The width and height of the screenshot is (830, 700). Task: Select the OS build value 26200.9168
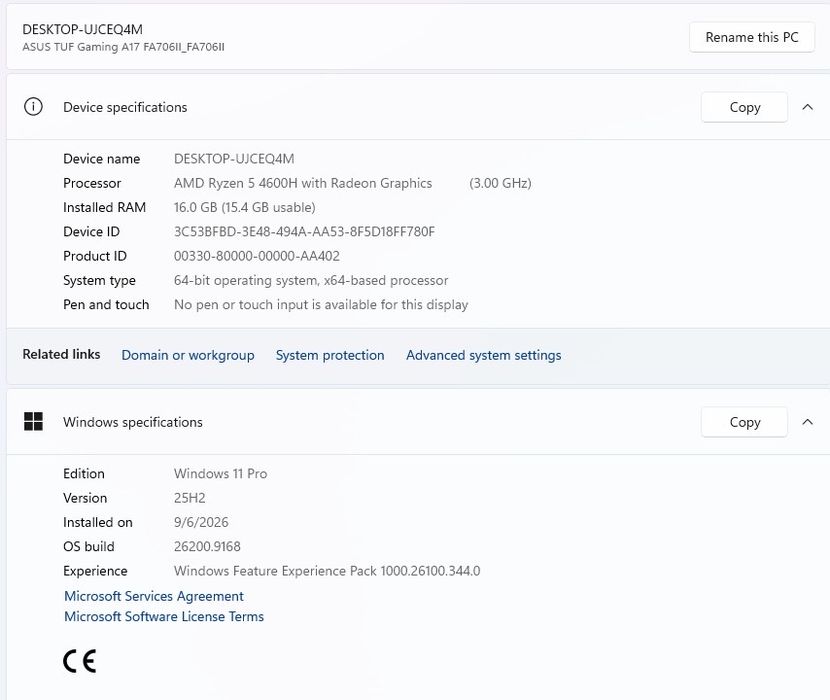coord(207,547)
